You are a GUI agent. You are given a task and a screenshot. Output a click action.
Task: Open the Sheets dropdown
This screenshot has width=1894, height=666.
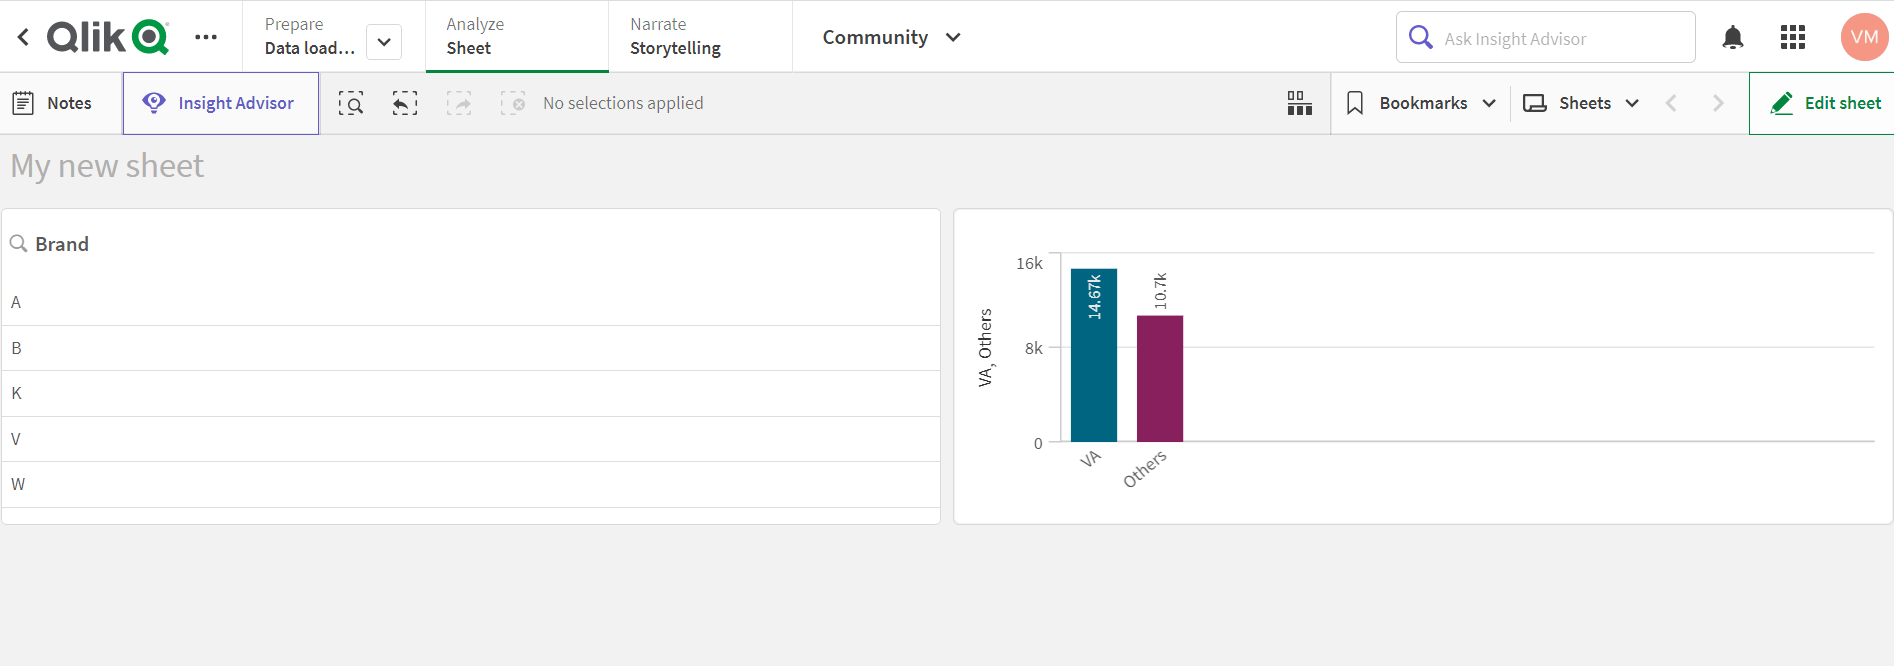(1581, 103)
